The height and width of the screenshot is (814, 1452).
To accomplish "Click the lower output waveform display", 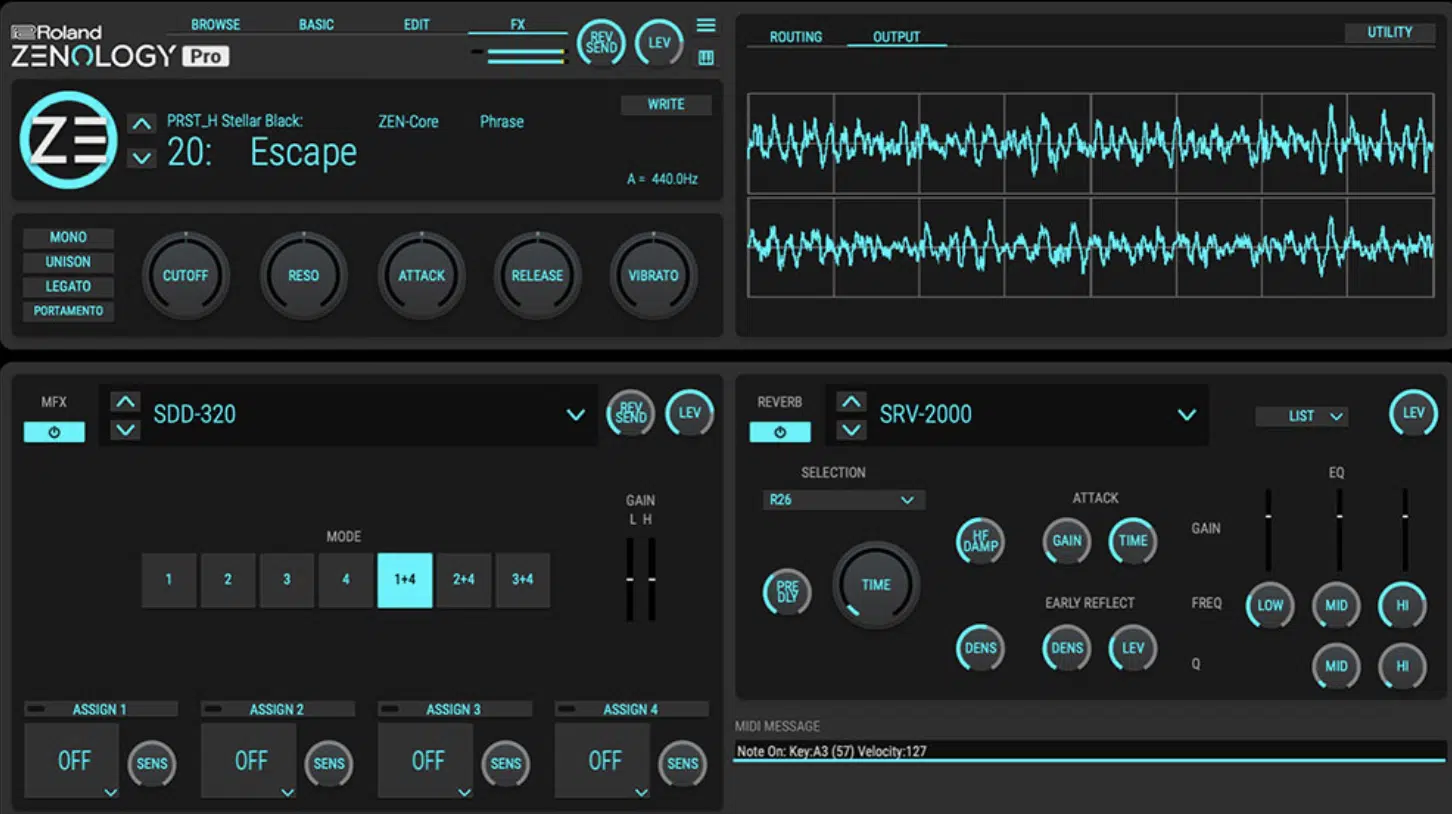I will [x=1091, y=246].
